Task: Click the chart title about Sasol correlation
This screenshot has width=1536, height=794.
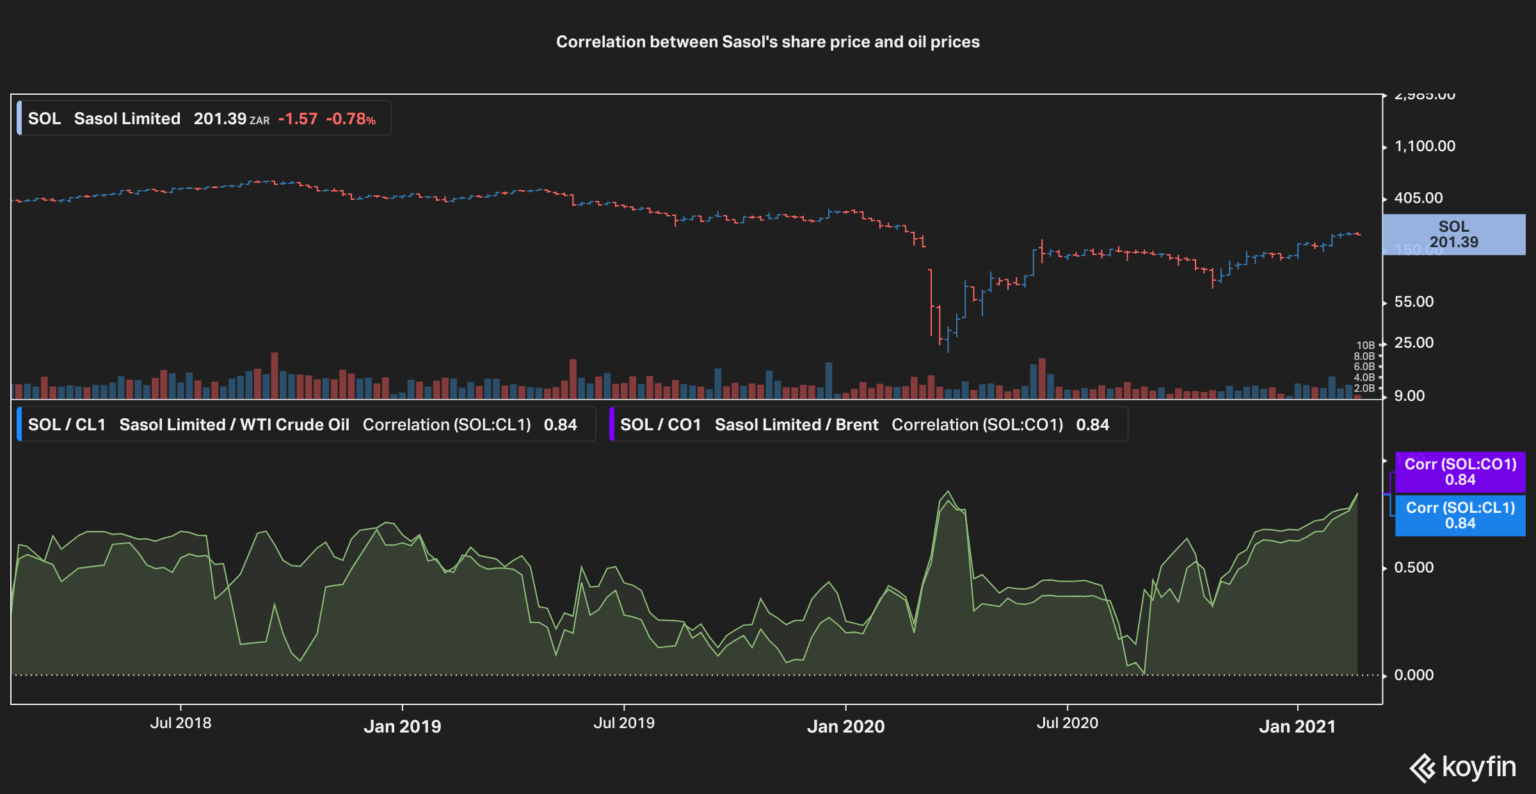Action: click(767, 42)
